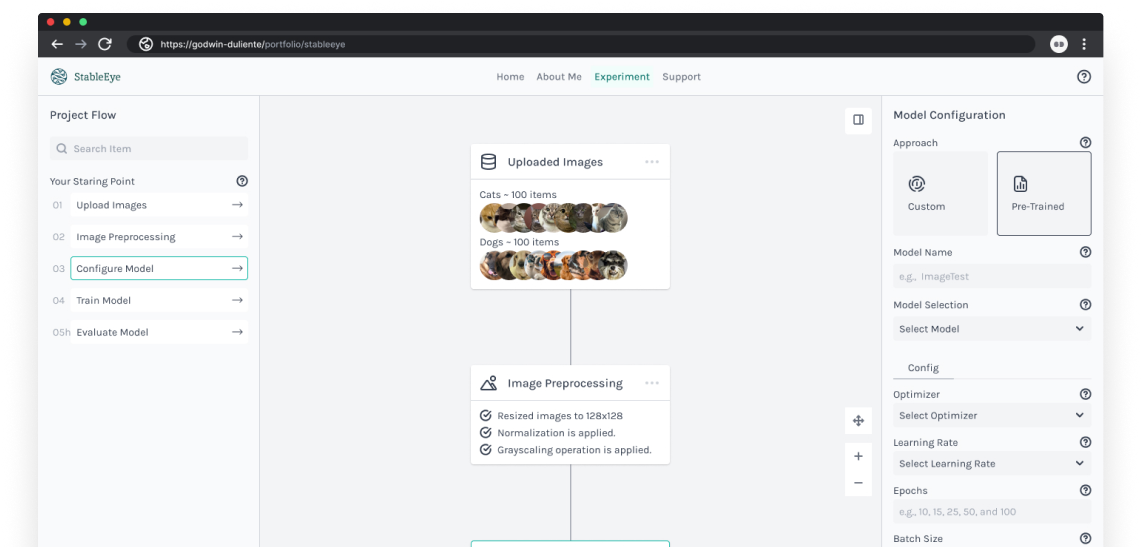Toggle the Normalization is applied checkmark
This screenshot has height=547, width=1142.
[x=486, y=433]
